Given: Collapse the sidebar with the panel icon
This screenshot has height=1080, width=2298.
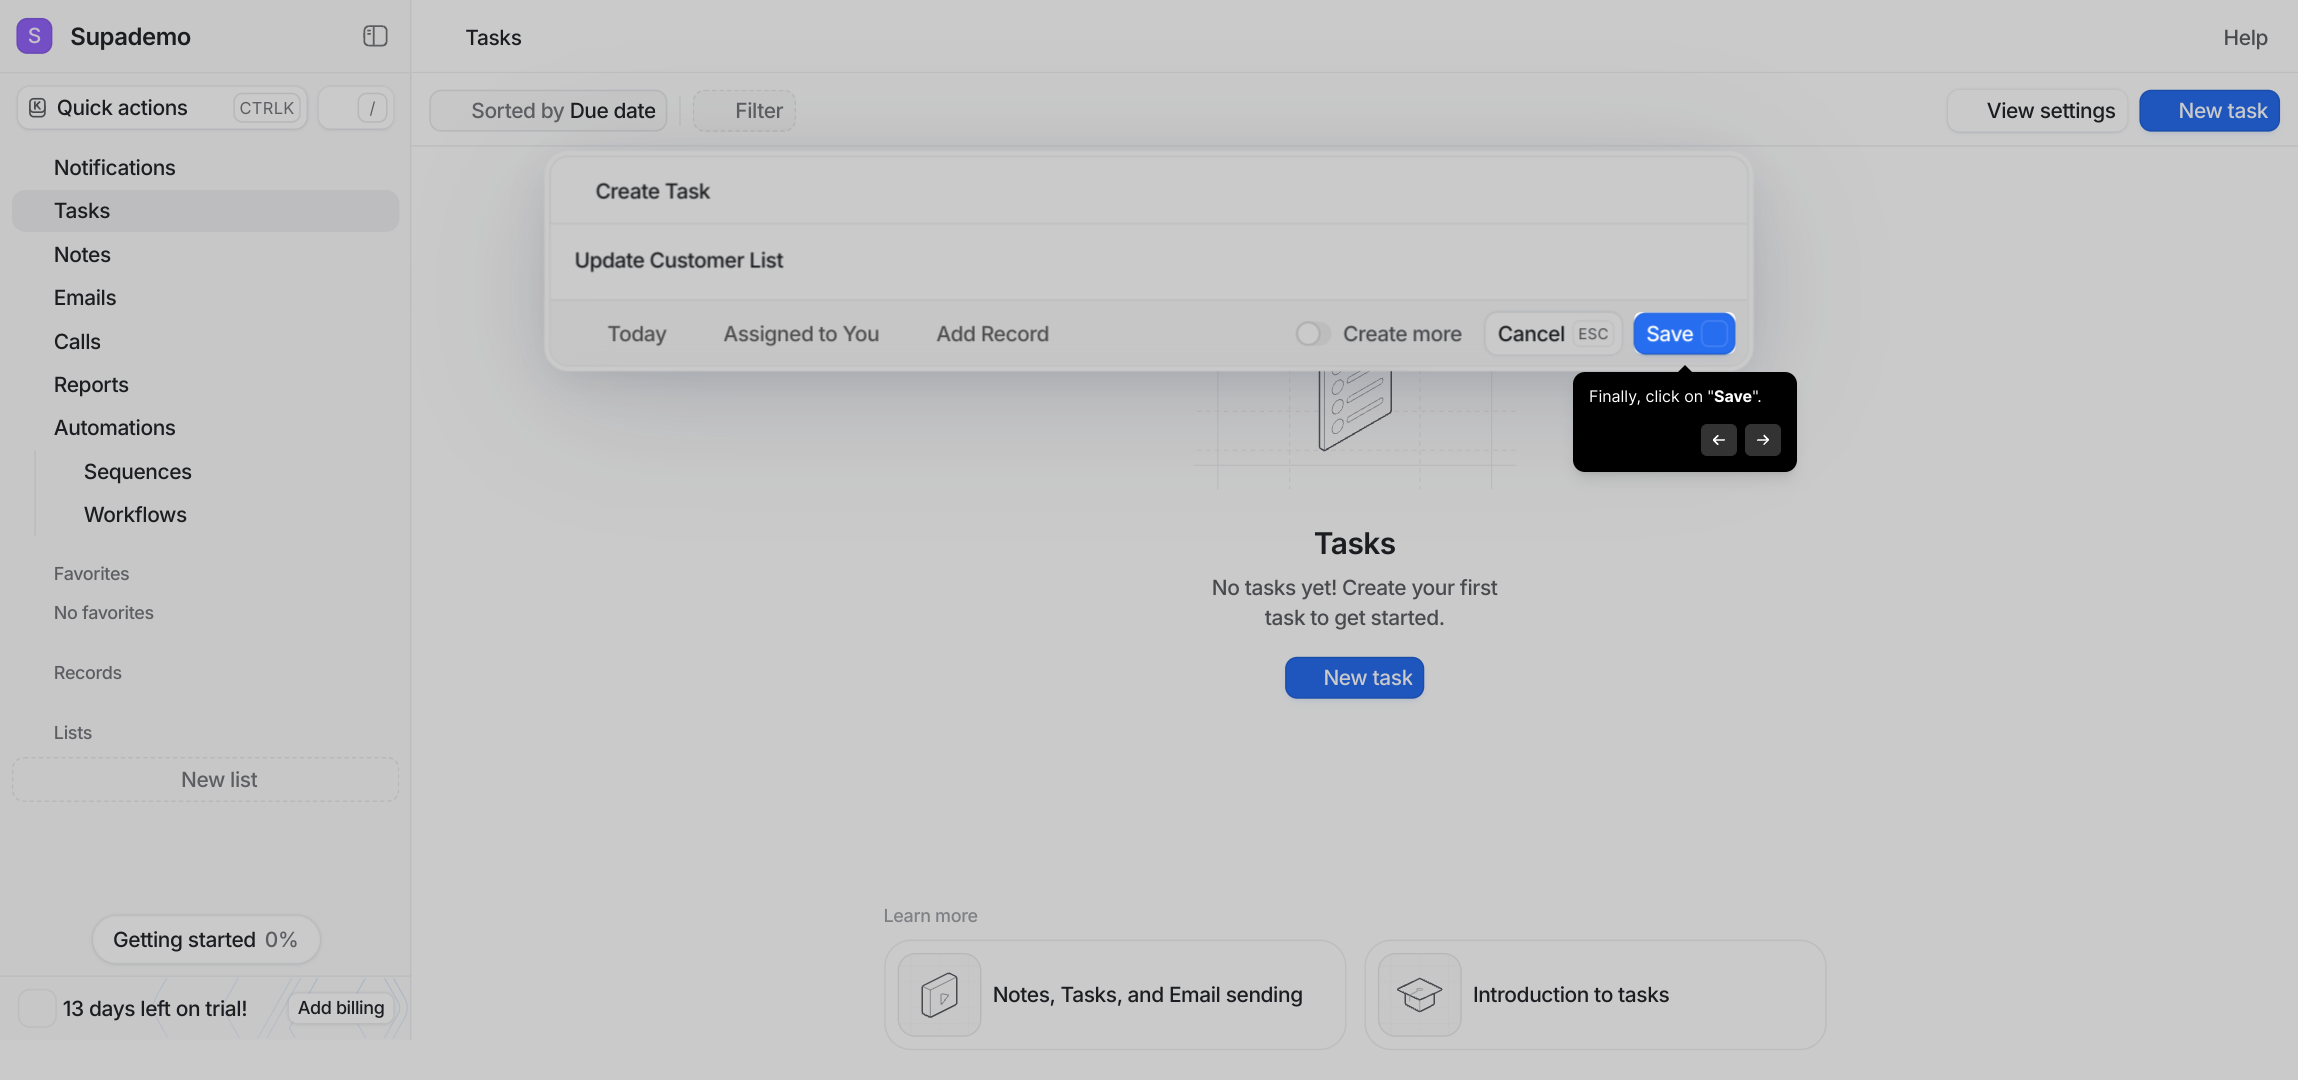Looking at the screenshot, I should [x=375, y=36].
